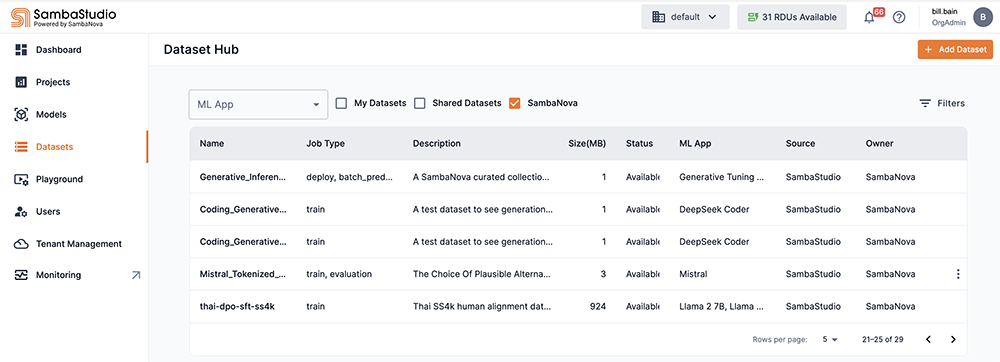Click the Description column header

pos(437,143)
